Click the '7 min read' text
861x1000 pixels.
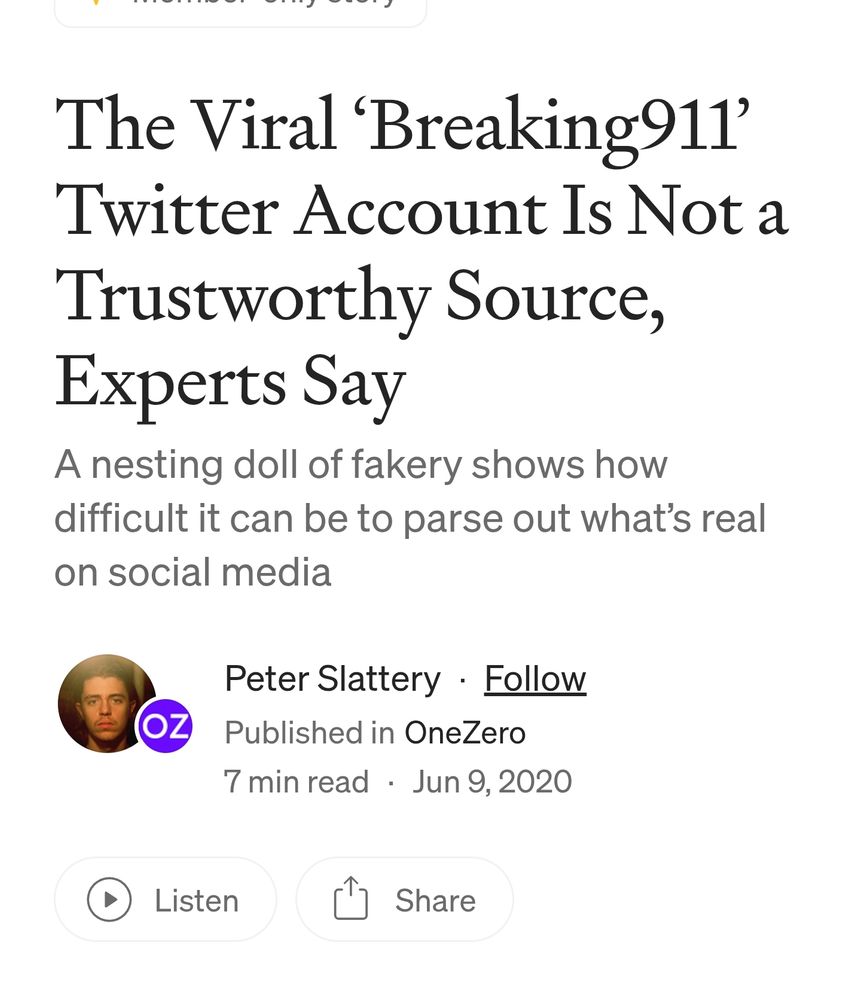click(x=296, y=781)
